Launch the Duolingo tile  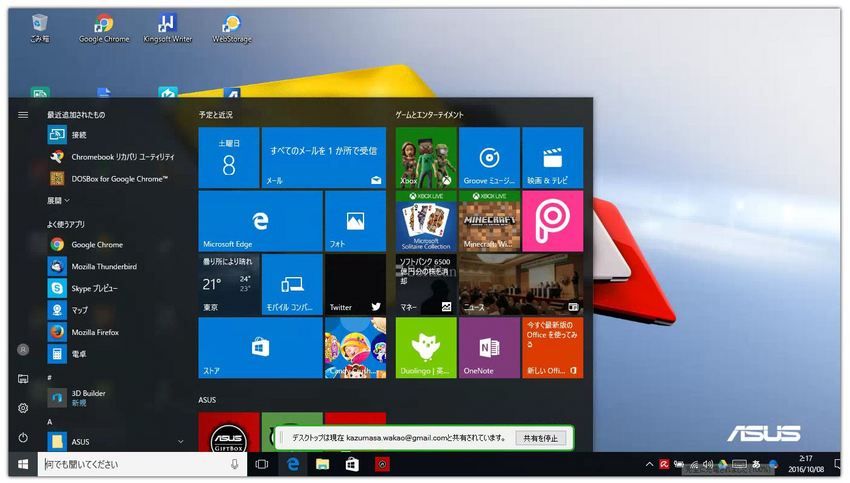[426, 348]
